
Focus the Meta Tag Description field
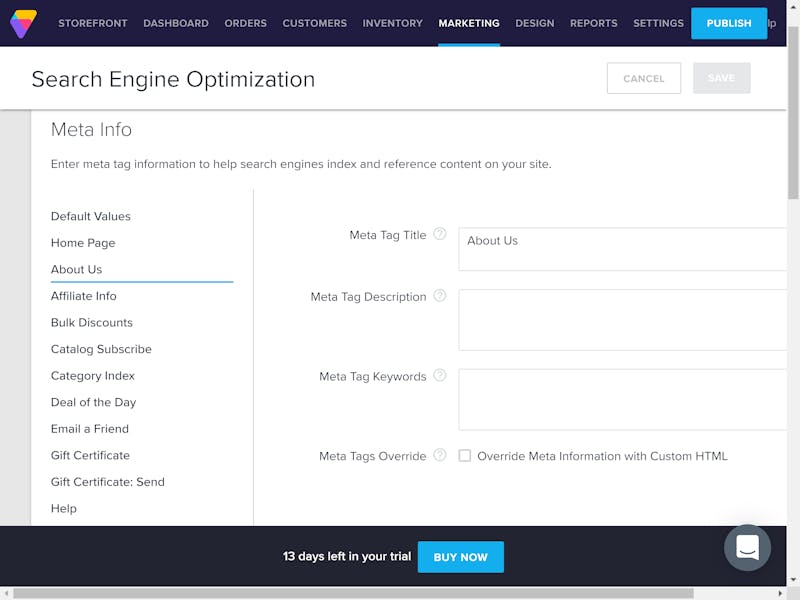tap(622, 320)
